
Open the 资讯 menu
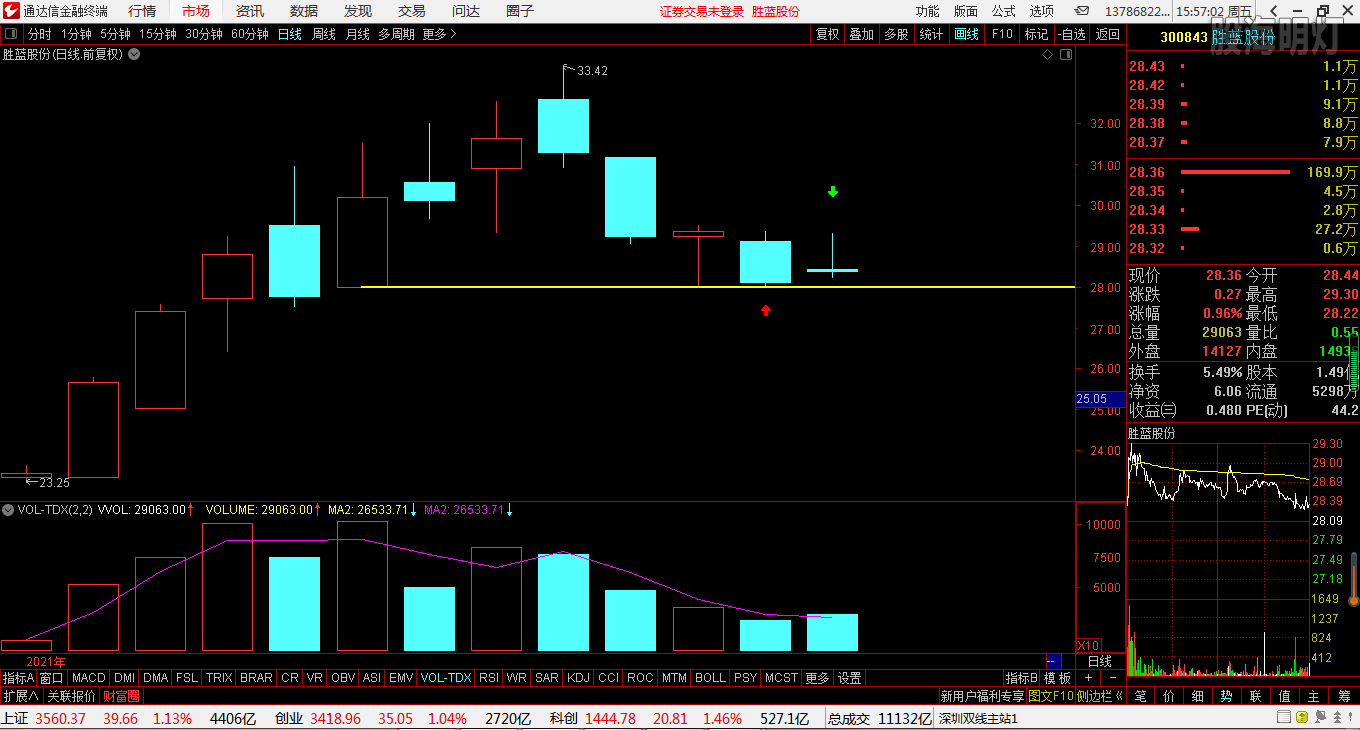click(x=250, y=11)
